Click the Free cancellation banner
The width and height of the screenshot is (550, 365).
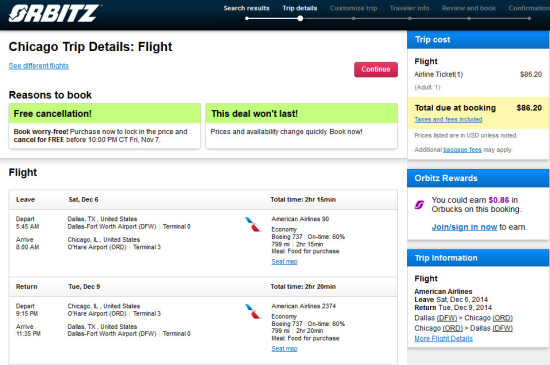pos(105,113)
